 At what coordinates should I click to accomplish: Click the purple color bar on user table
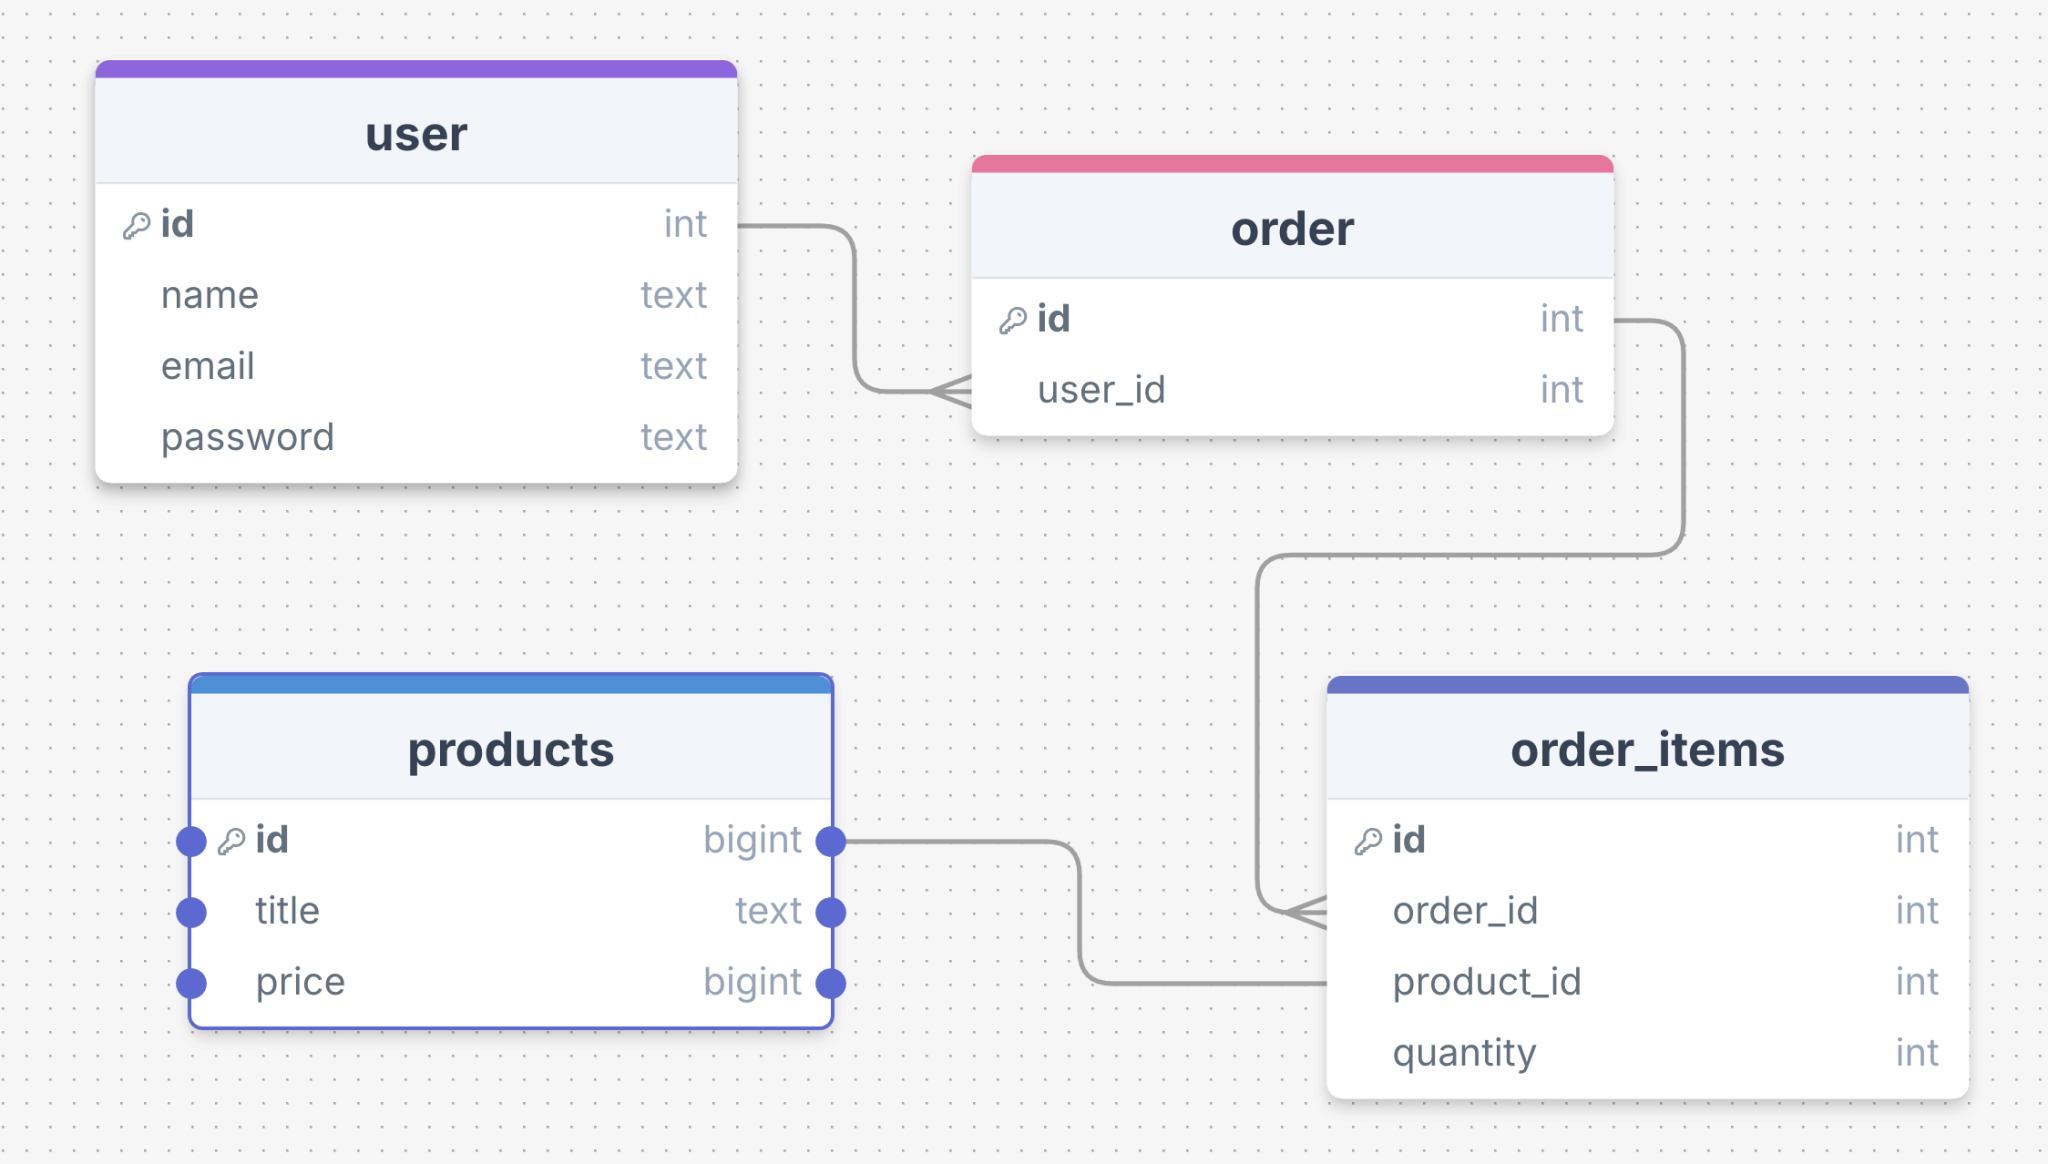pyautogui.click(x=416, y=69)
